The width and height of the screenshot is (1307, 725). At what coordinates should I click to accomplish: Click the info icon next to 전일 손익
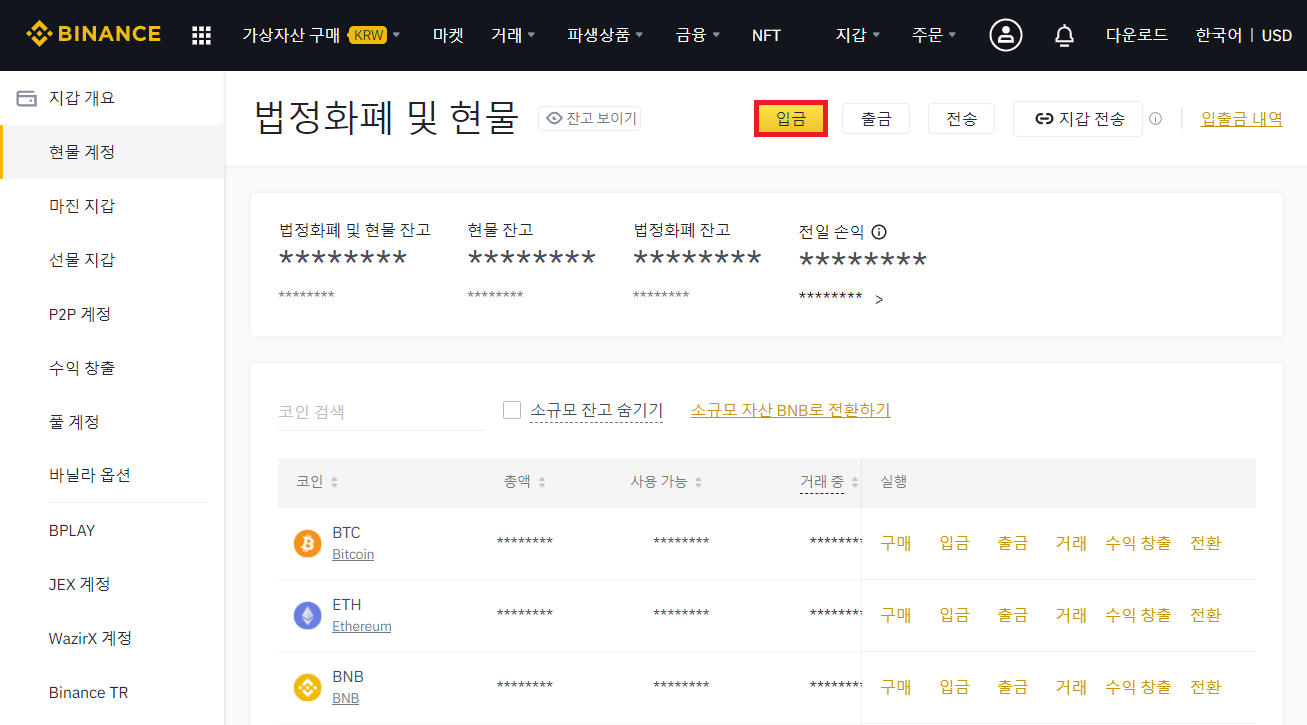879,232
